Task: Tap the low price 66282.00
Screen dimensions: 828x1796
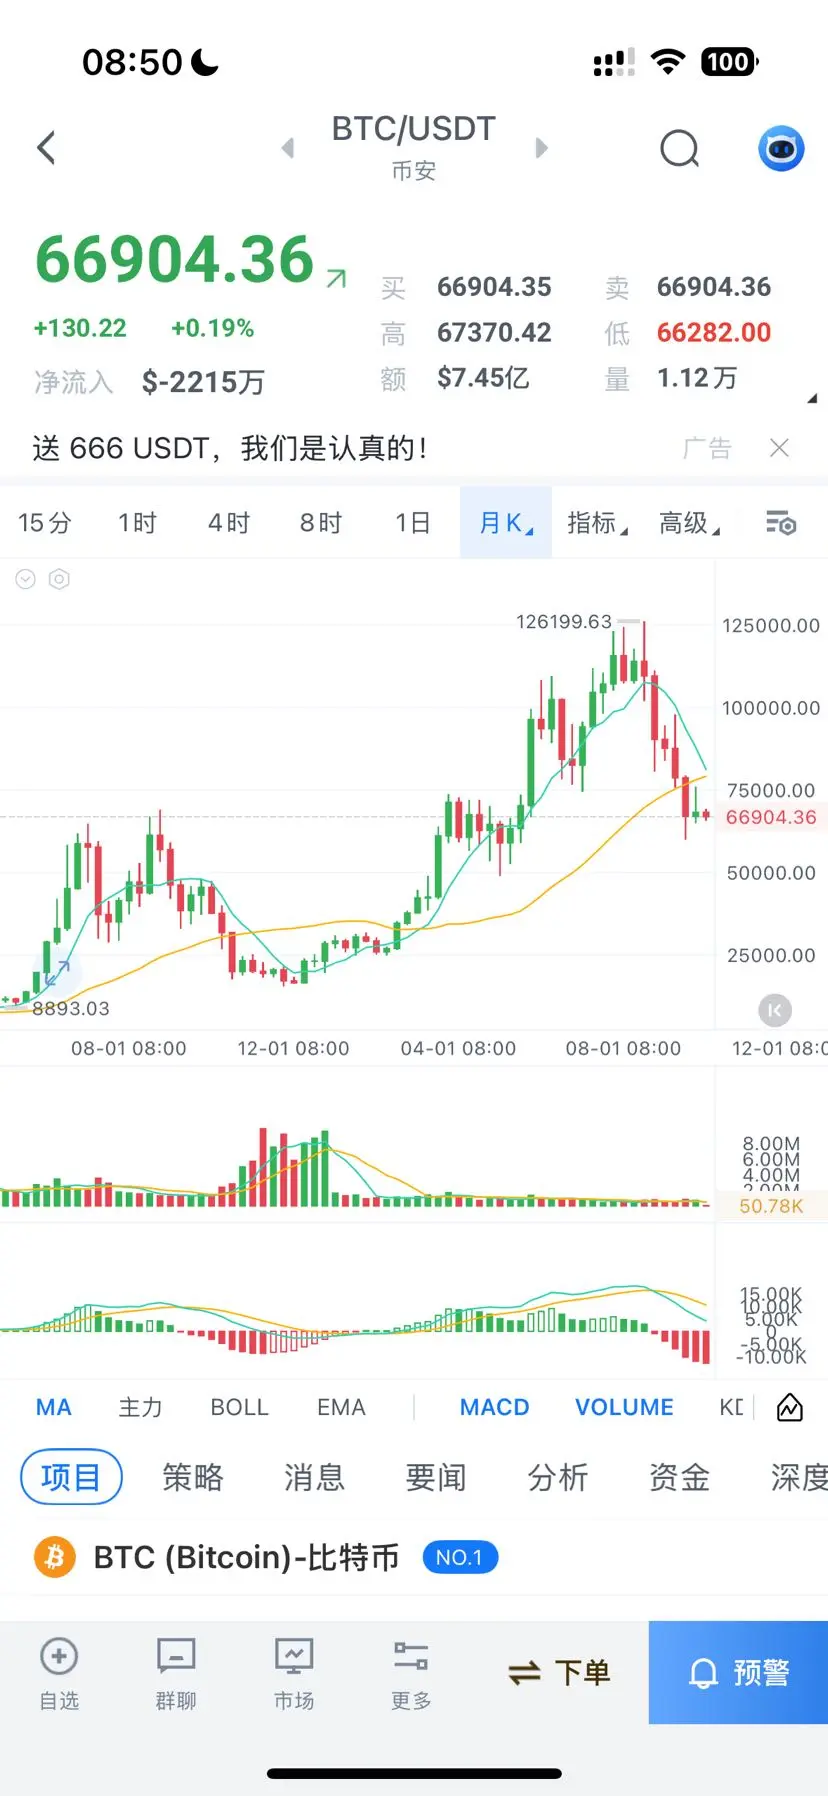Action: 714,333
